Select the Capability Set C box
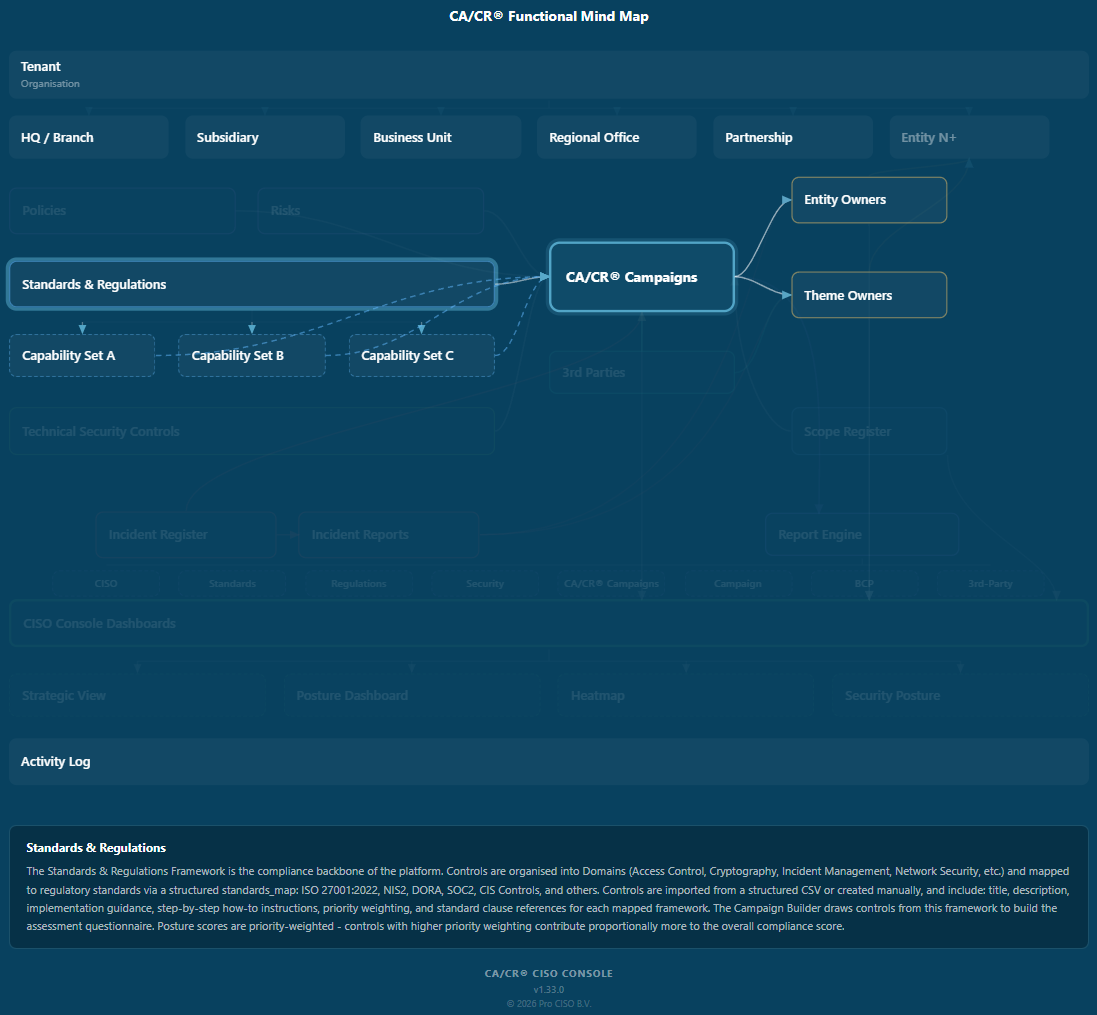The height and width of the screenshot is (1015, 1097). [422, 355]
